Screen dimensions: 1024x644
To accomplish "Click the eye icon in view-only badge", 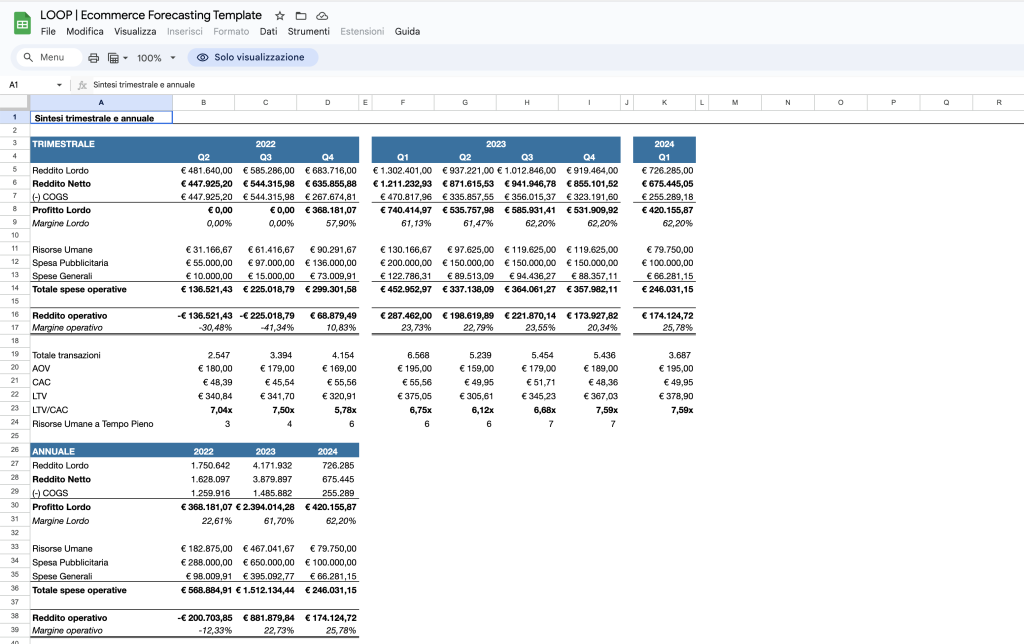I will 202,57.
